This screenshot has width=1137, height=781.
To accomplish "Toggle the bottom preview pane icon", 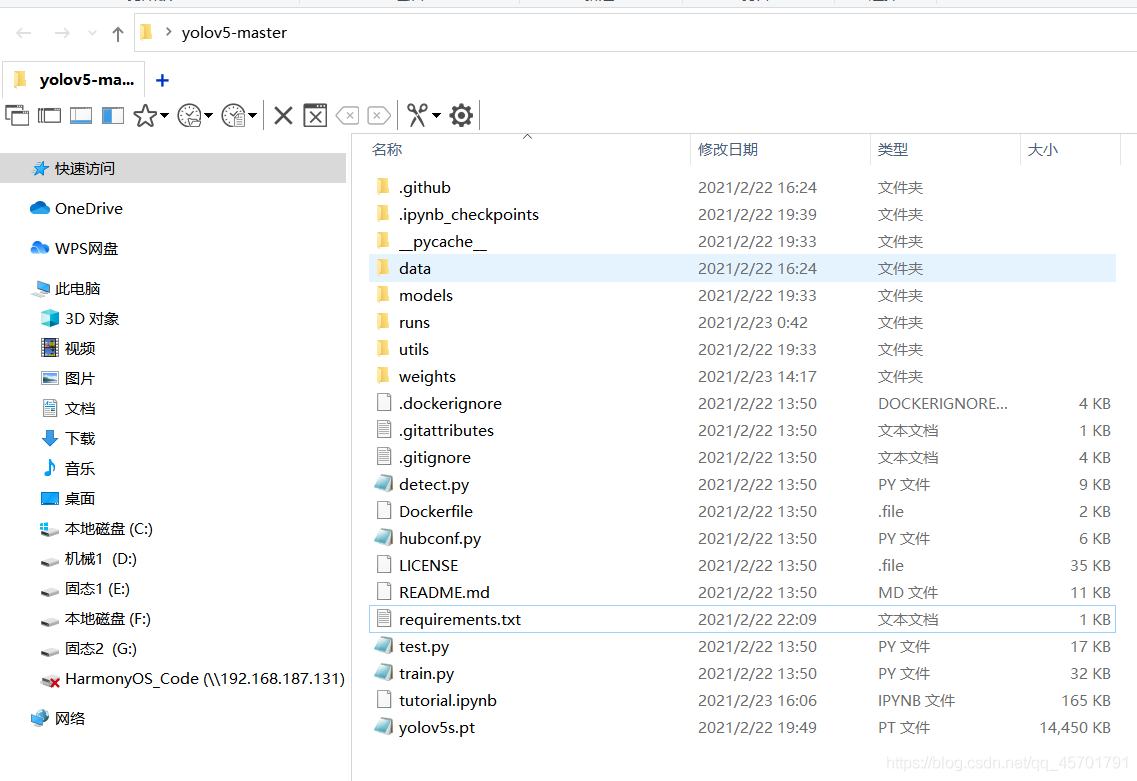I will point(80,115).
